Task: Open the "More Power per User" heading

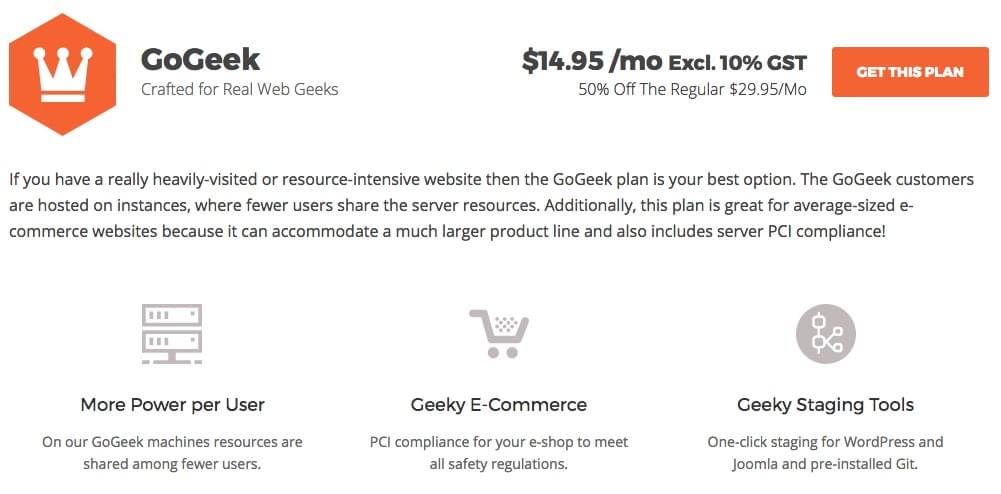Action: [172, 405]
